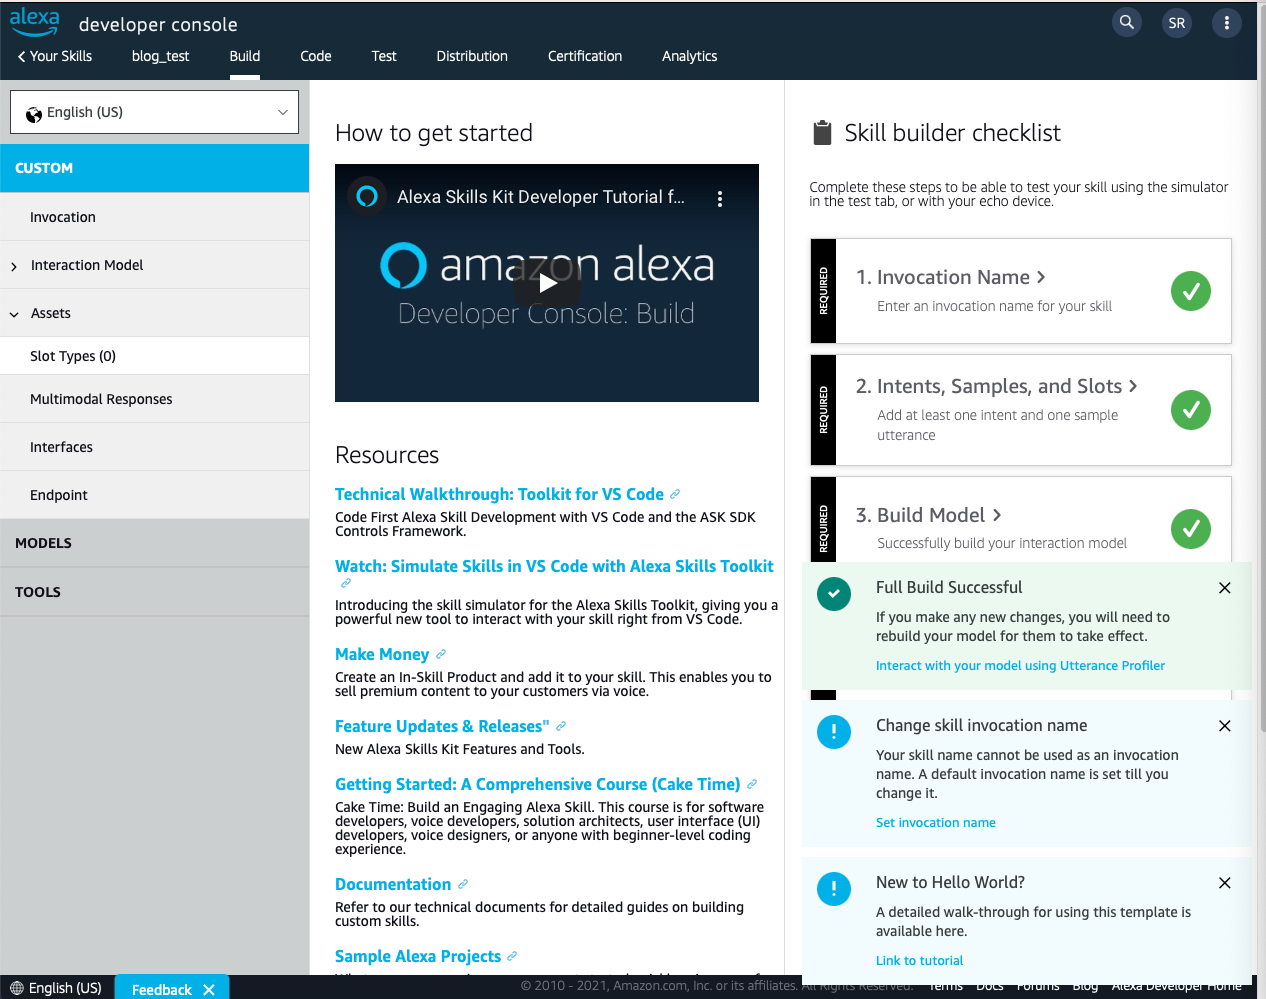This screenshot has height=999, width=1266.
Task: Open the search magnifier icon
Action: [1127, 22]
